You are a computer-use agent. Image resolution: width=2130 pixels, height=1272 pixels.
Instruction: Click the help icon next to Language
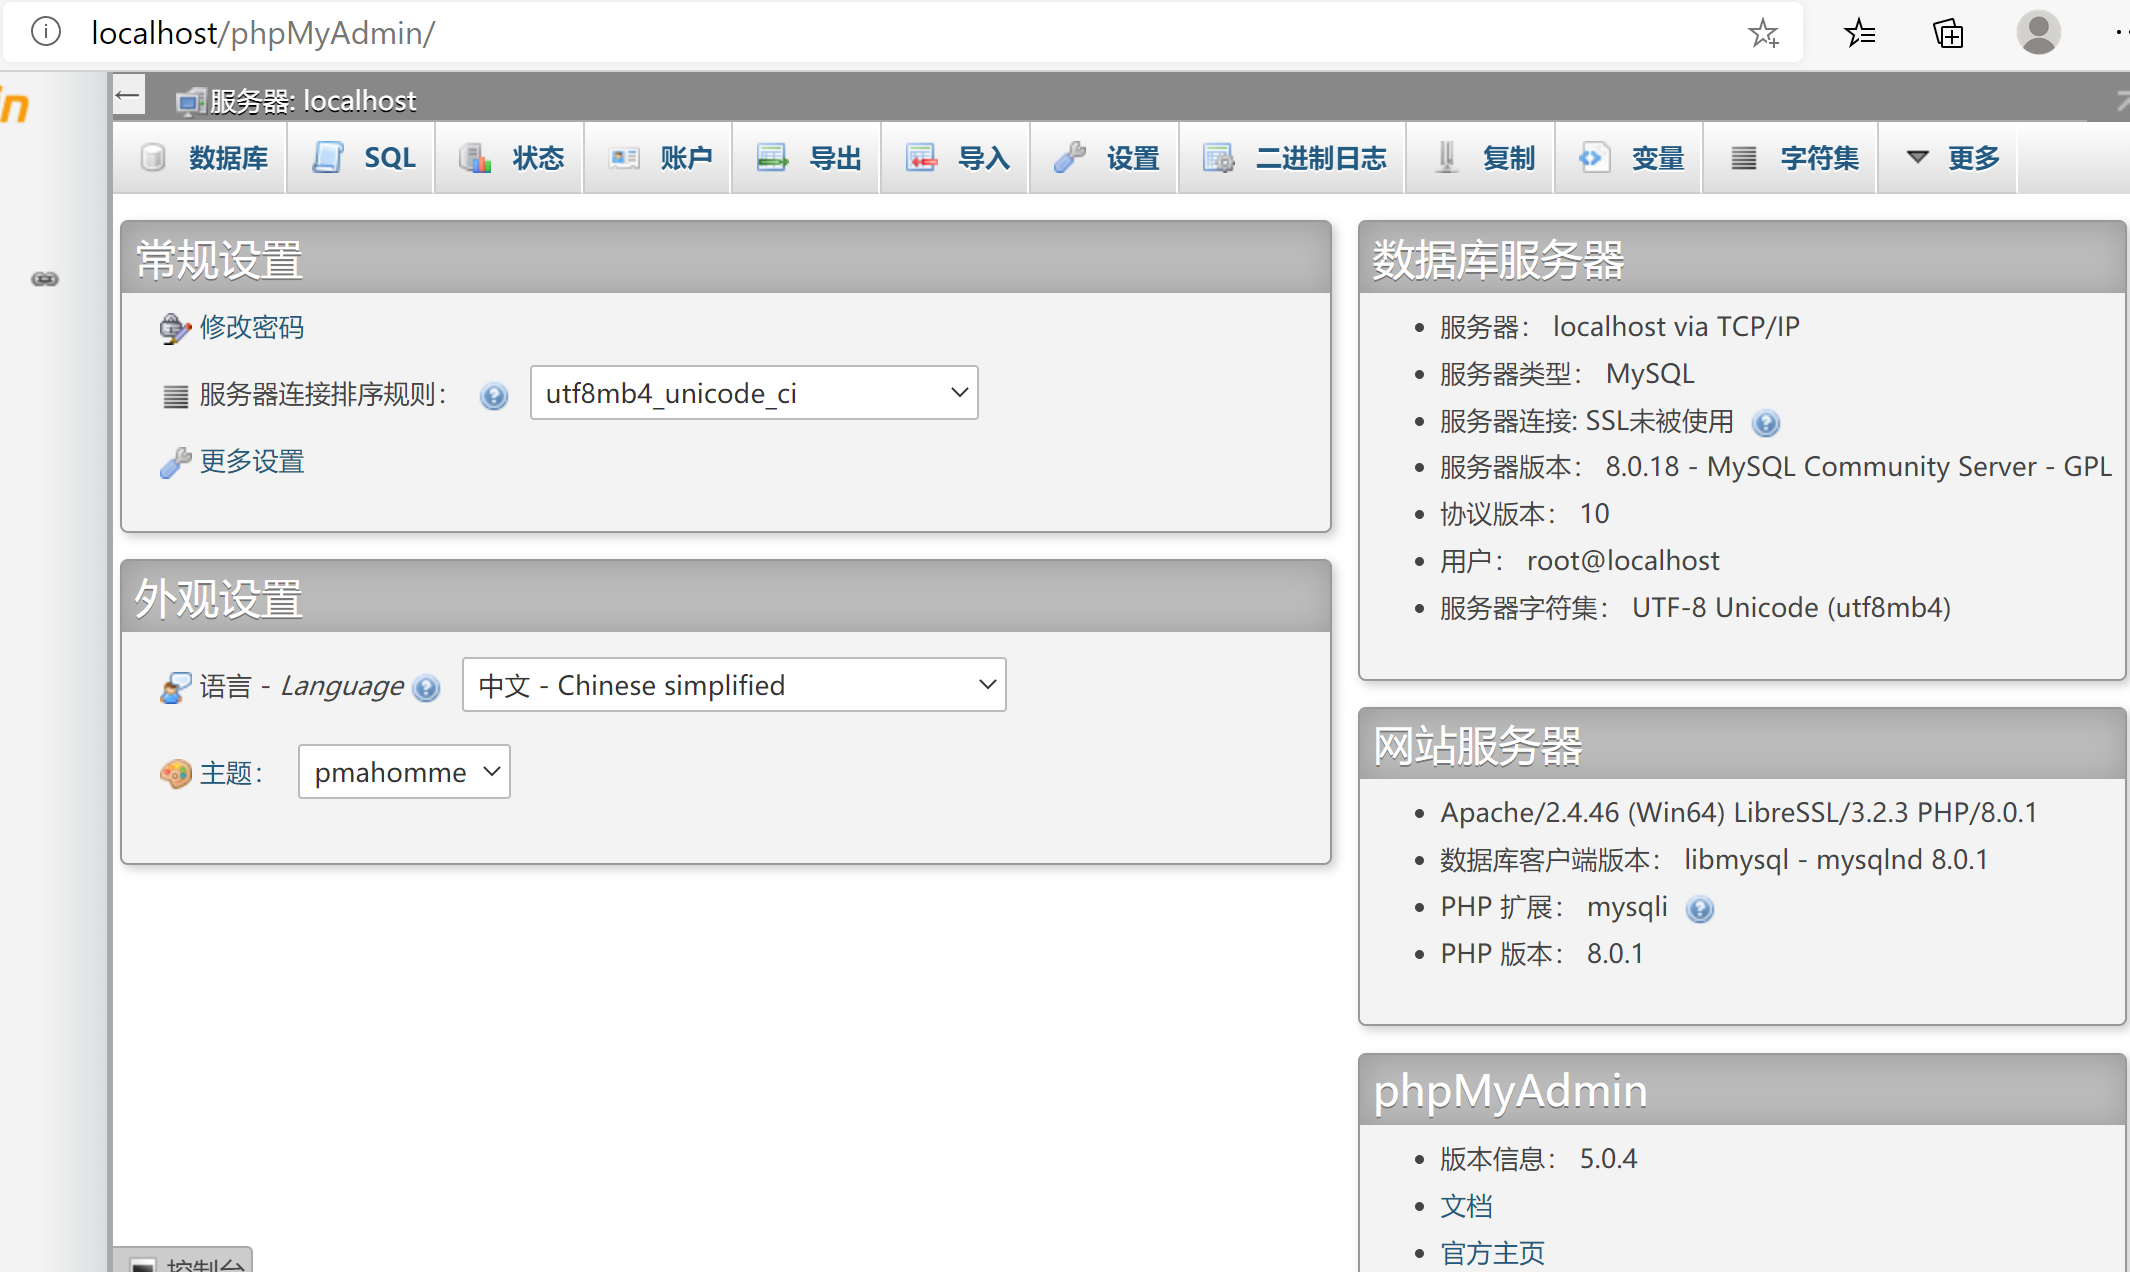pos(426,688)
